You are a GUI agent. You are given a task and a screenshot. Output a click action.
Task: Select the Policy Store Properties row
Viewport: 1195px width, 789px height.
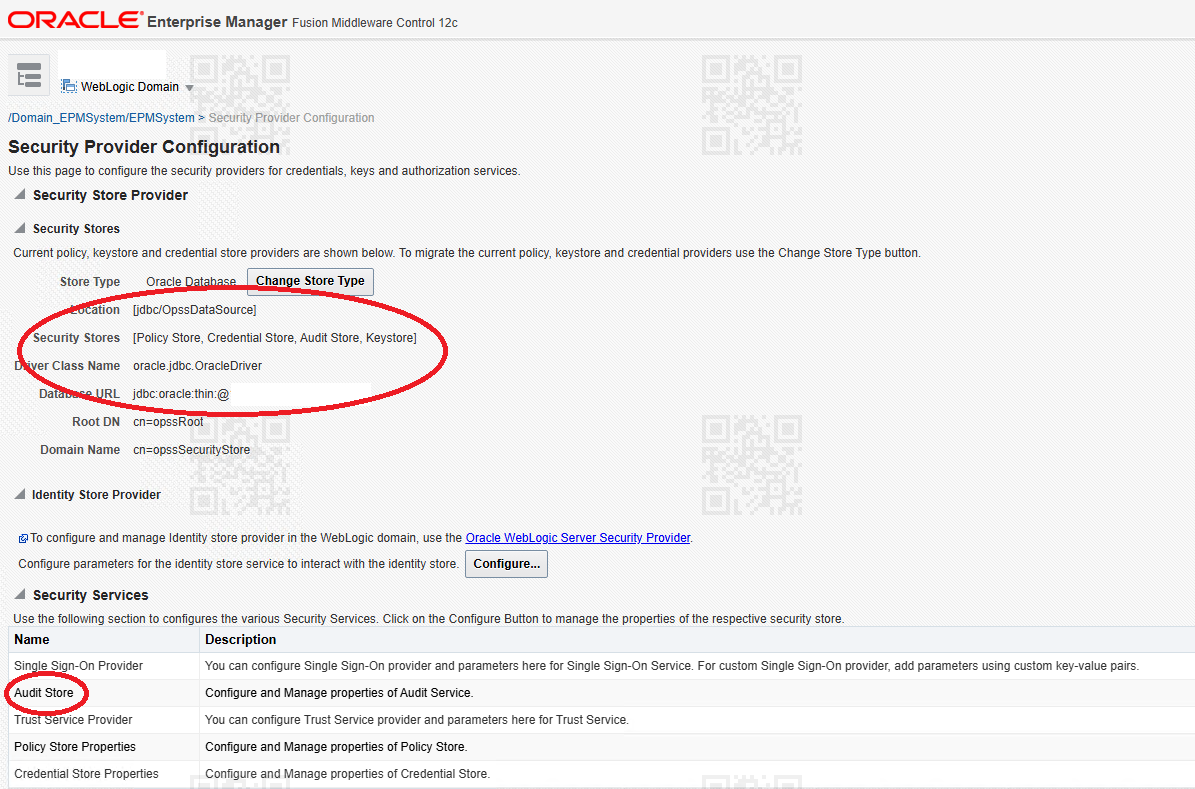point(601,747)
